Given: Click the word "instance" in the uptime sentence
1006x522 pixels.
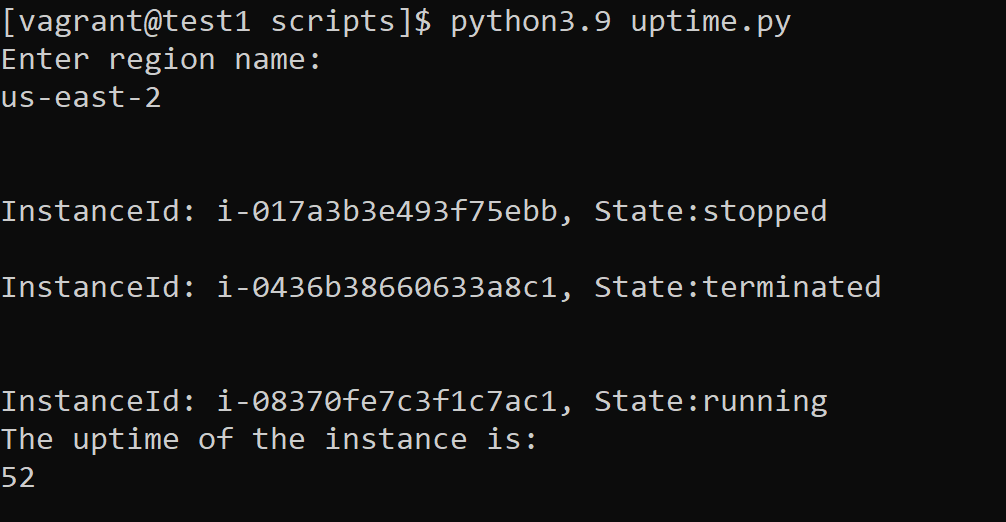Looking at the screenshot, I should (x=395, y=440).
